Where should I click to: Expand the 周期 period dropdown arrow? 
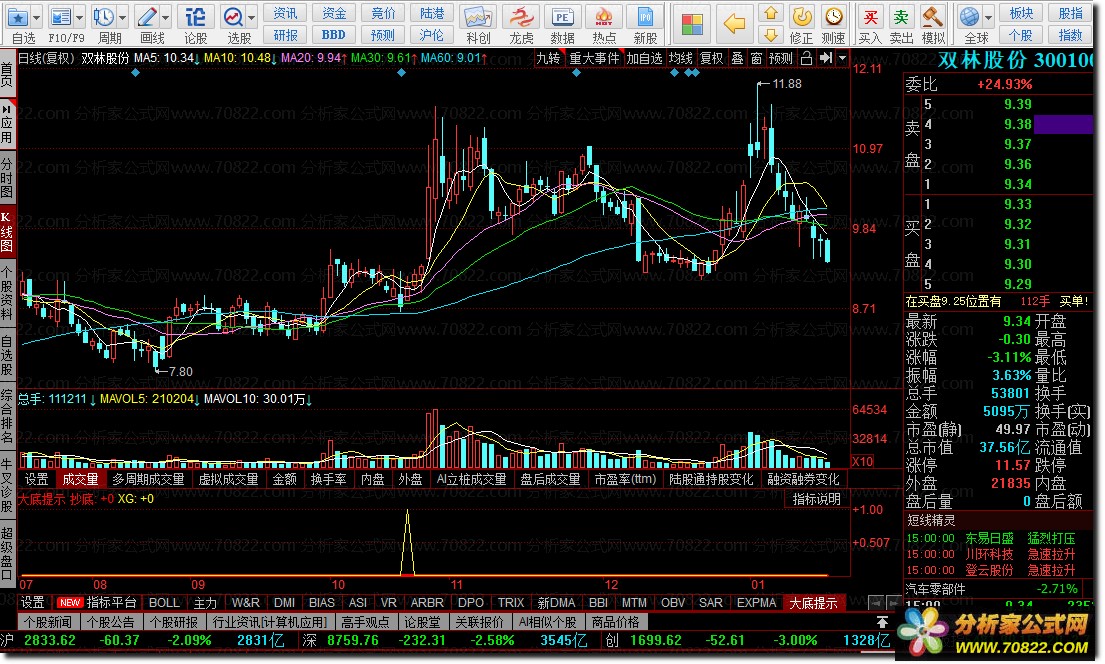tap(123, 17)
